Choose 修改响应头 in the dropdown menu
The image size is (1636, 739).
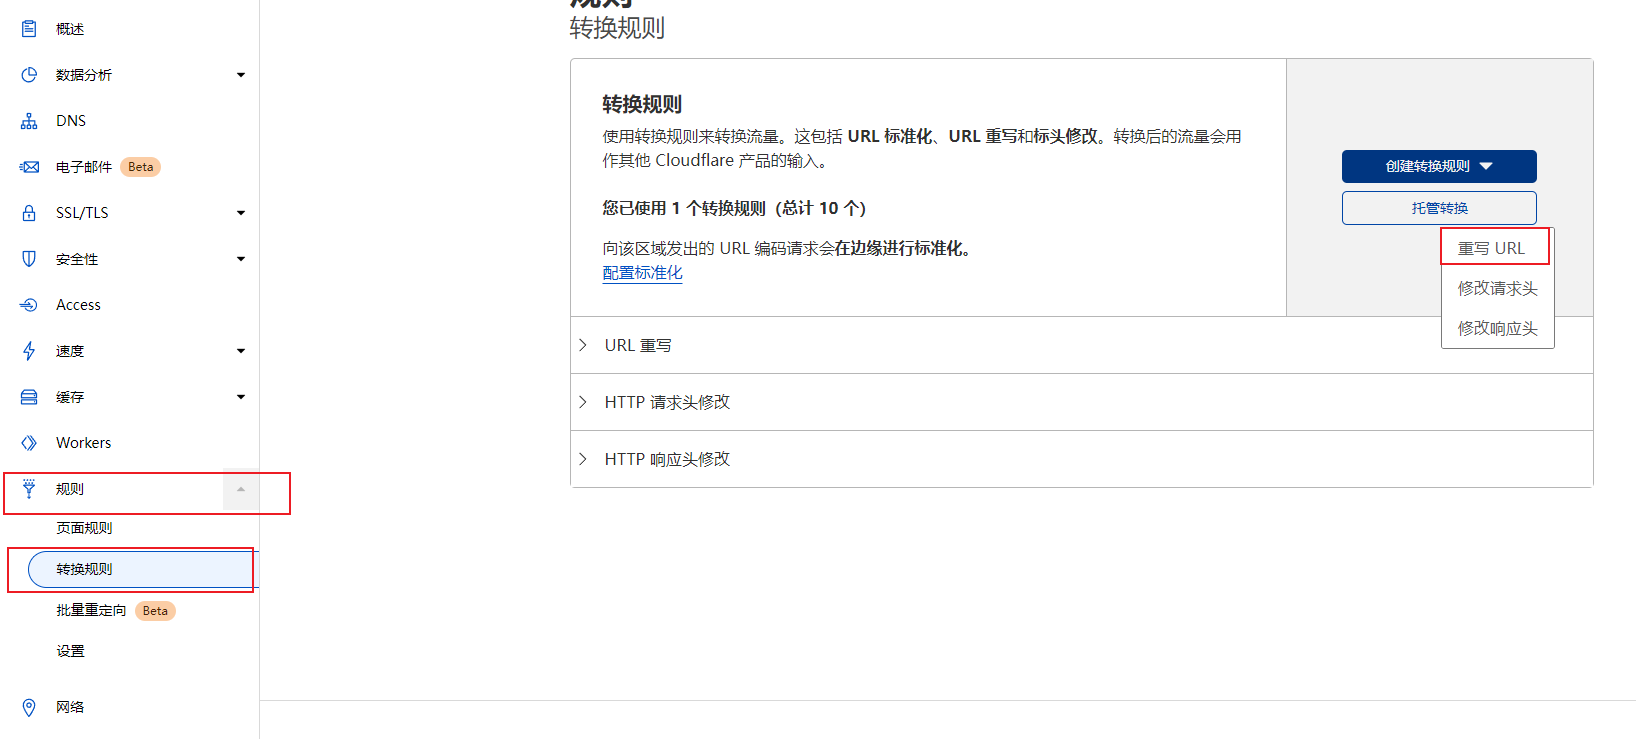[1497, 328]
